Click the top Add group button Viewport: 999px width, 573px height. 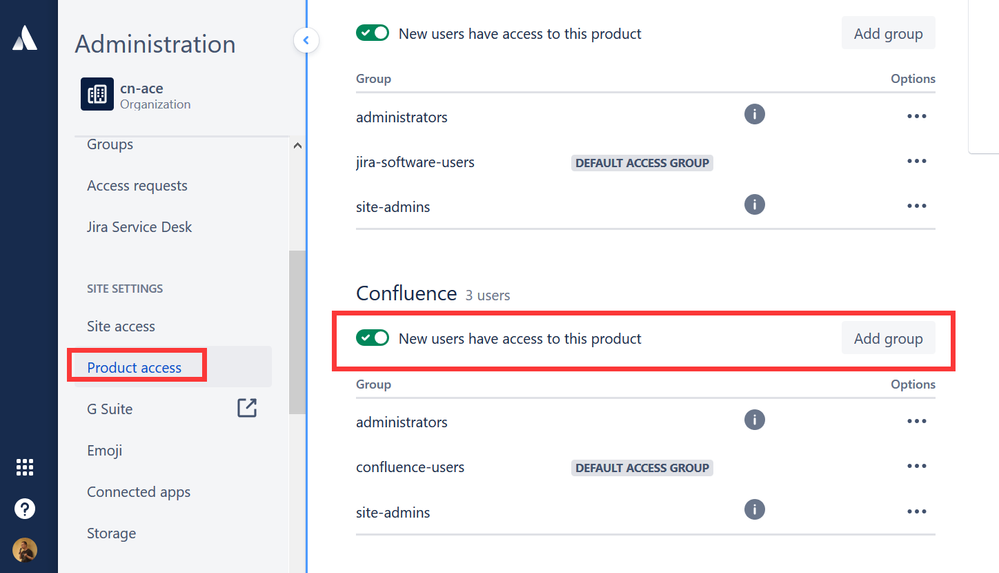pos(888,33)
